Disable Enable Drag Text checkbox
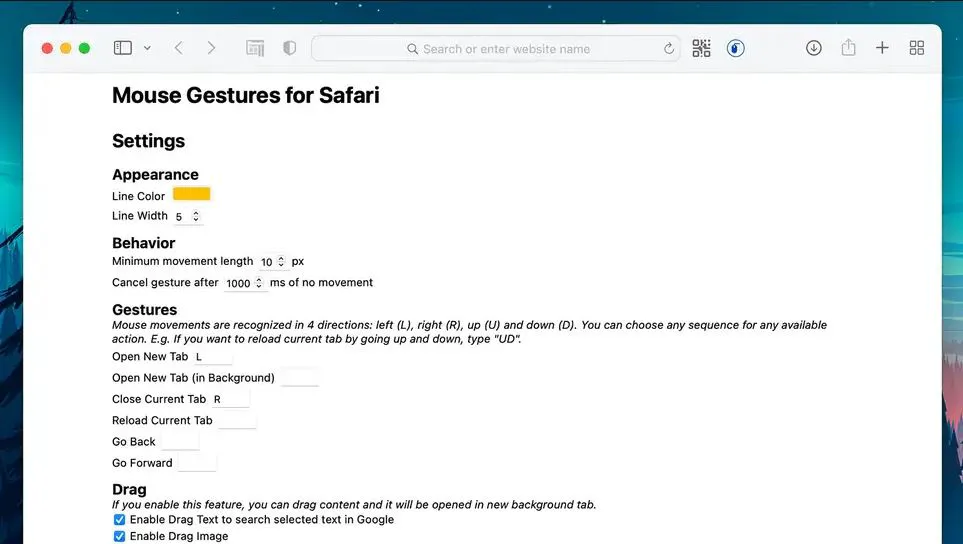963x544 pixels. [119, 520]
